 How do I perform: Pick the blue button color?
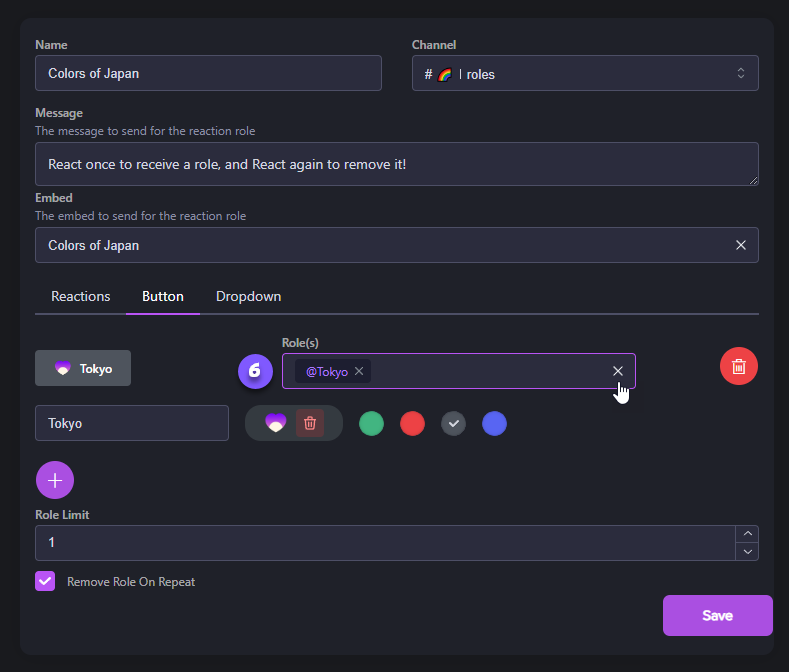coord(494,423)
